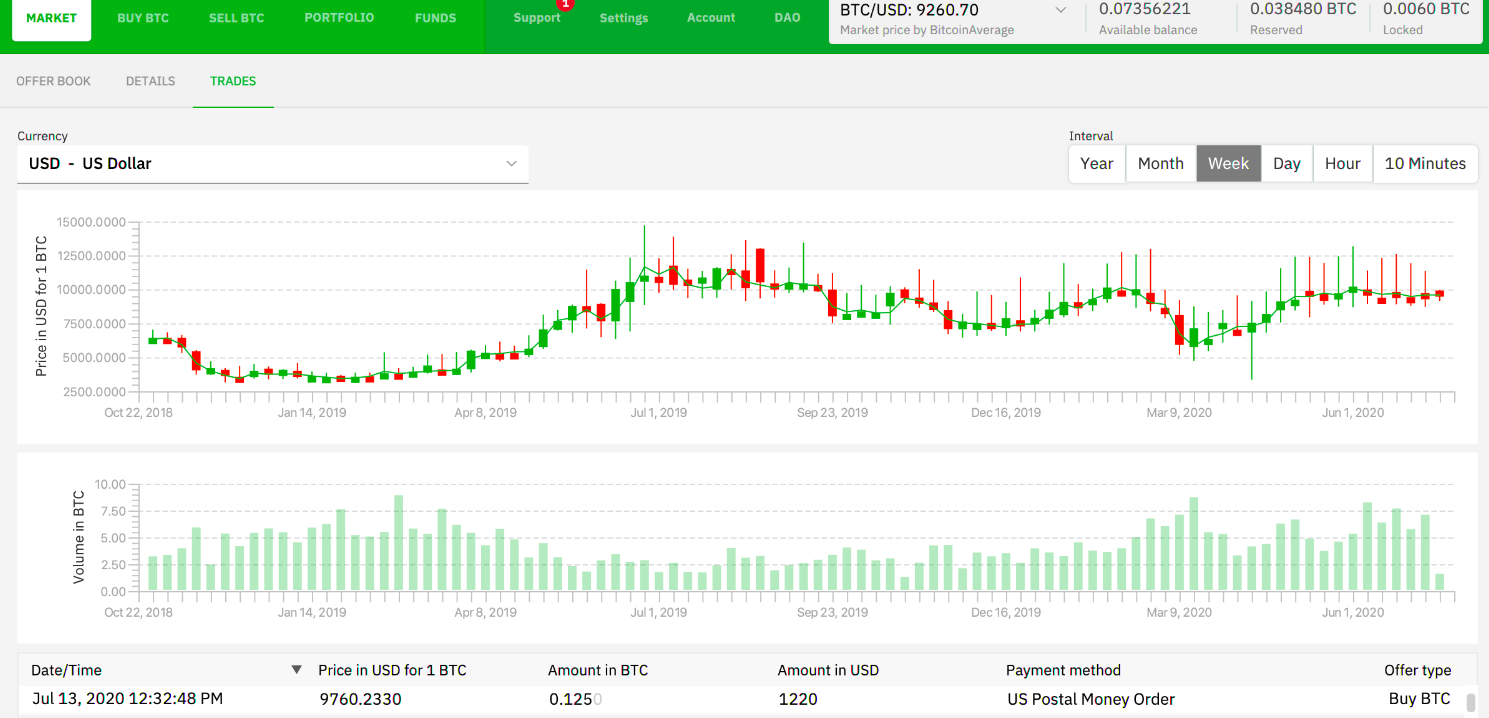Select the Week interval button
1489x718 pixels.
coord(1228,163)
